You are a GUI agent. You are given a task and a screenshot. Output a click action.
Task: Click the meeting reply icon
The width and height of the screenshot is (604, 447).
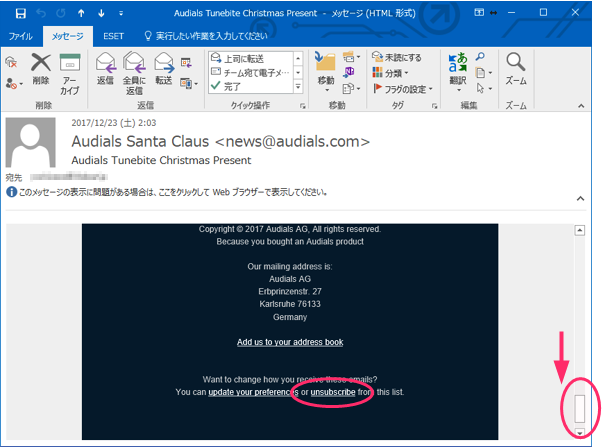186,62
